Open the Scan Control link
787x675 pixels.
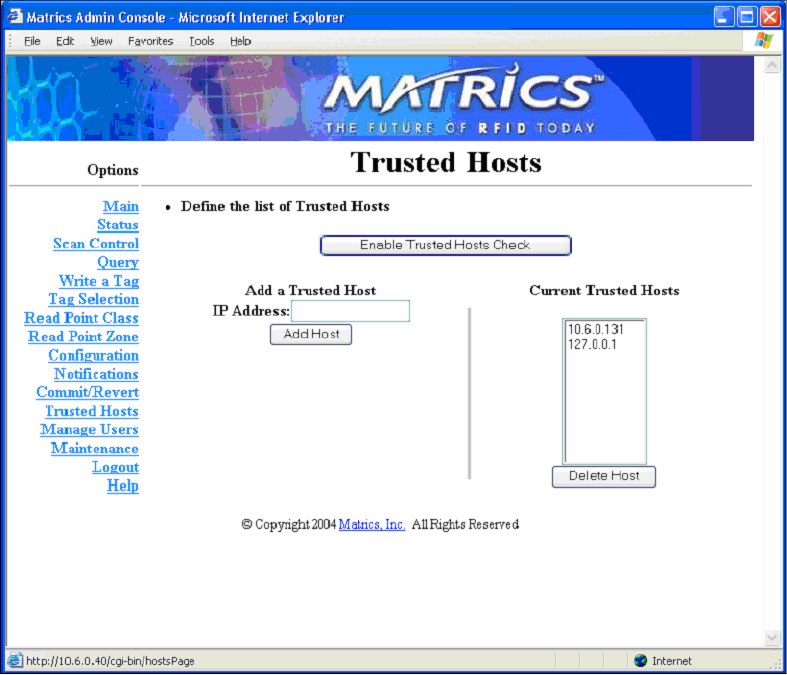(96, 244)
